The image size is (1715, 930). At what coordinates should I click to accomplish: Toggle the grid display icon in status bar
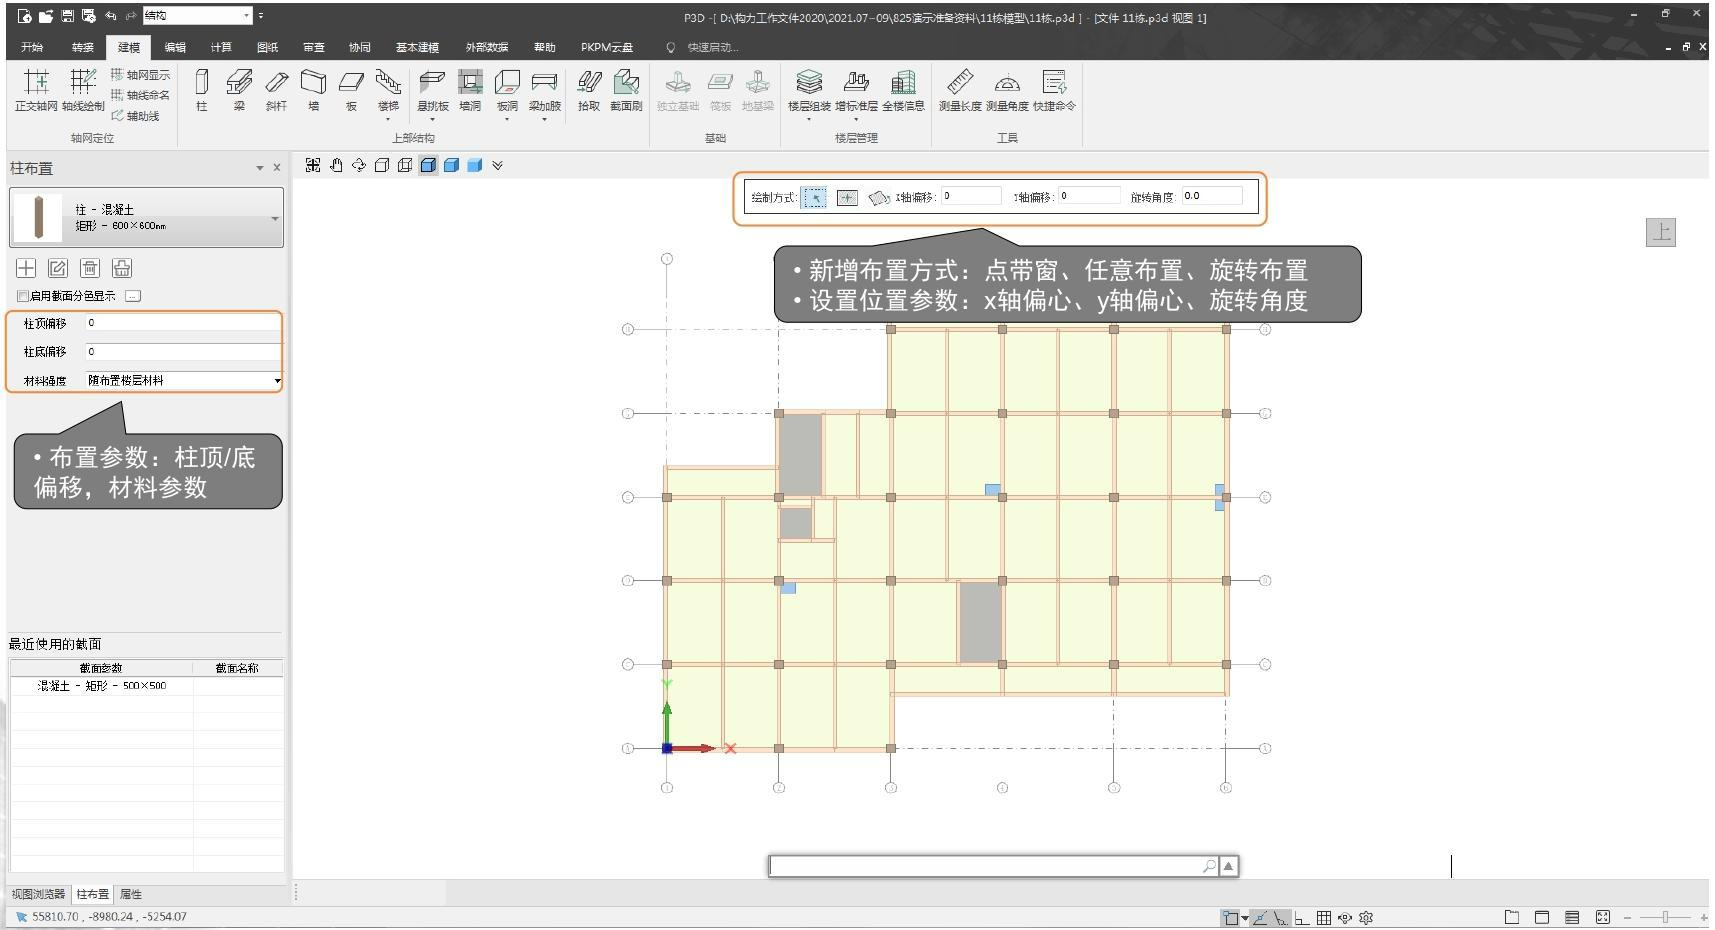pyautogui.click(x=1323, y=917)
